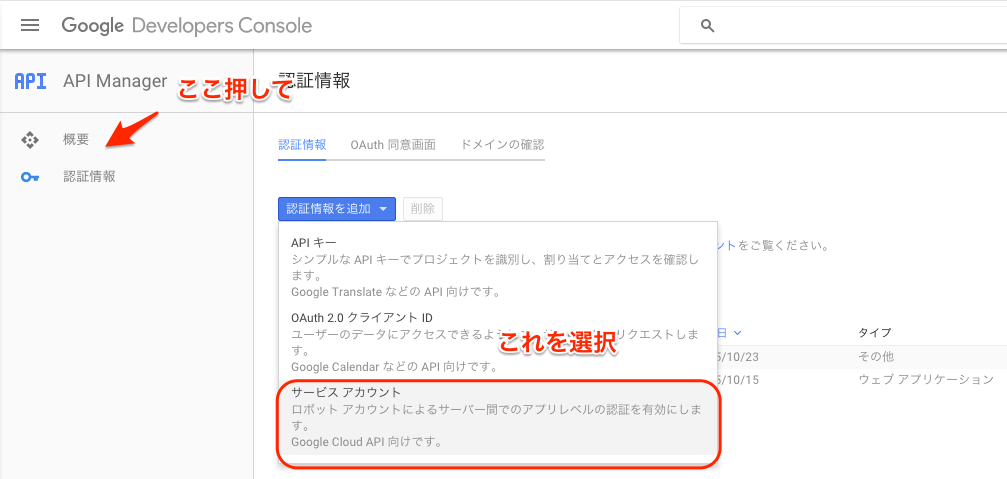The image size is (1007, 479).
Task: Focus the top search field
Action: click(x=843, y=26)
